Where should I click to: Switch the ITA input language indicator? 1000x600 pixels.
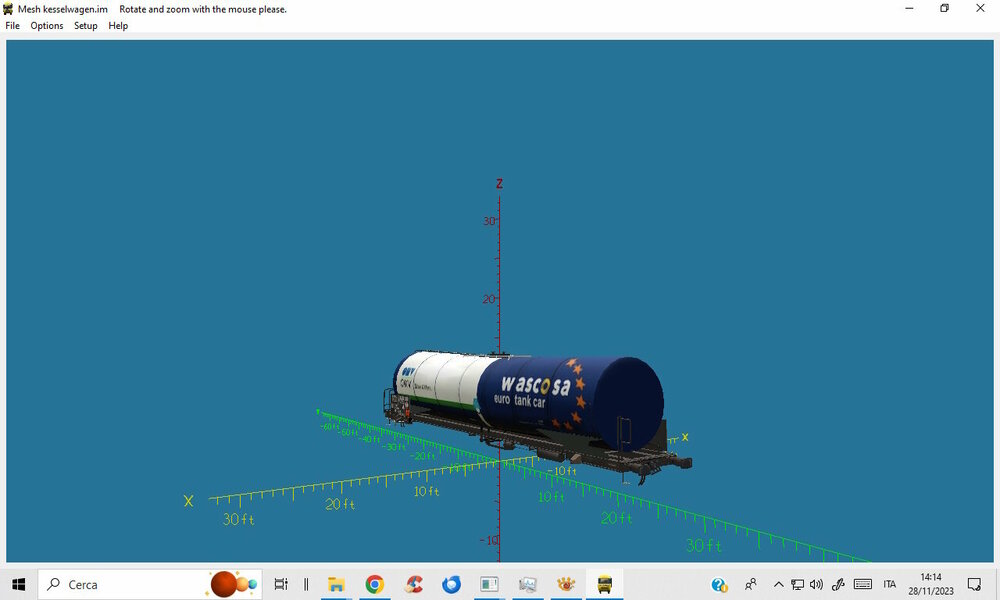point(890,584)
